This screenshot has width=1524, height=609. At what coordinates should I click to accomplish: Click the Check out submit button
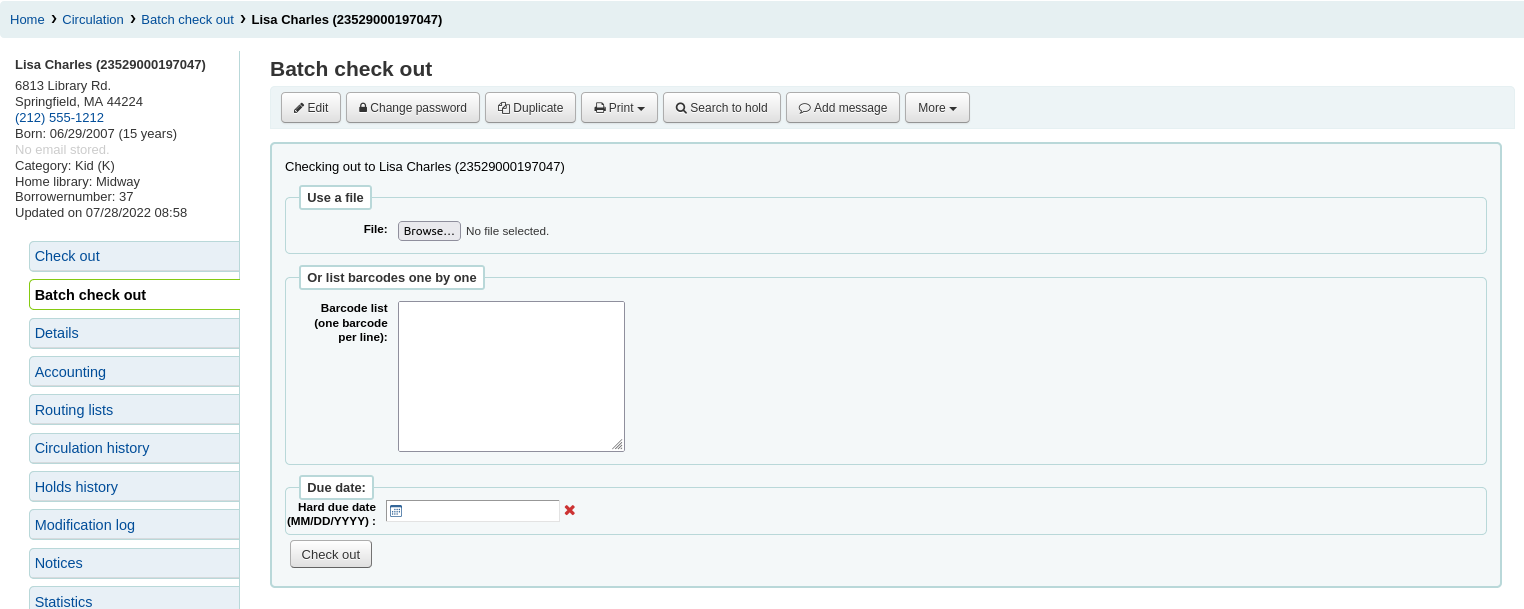(x=331, y=554)
